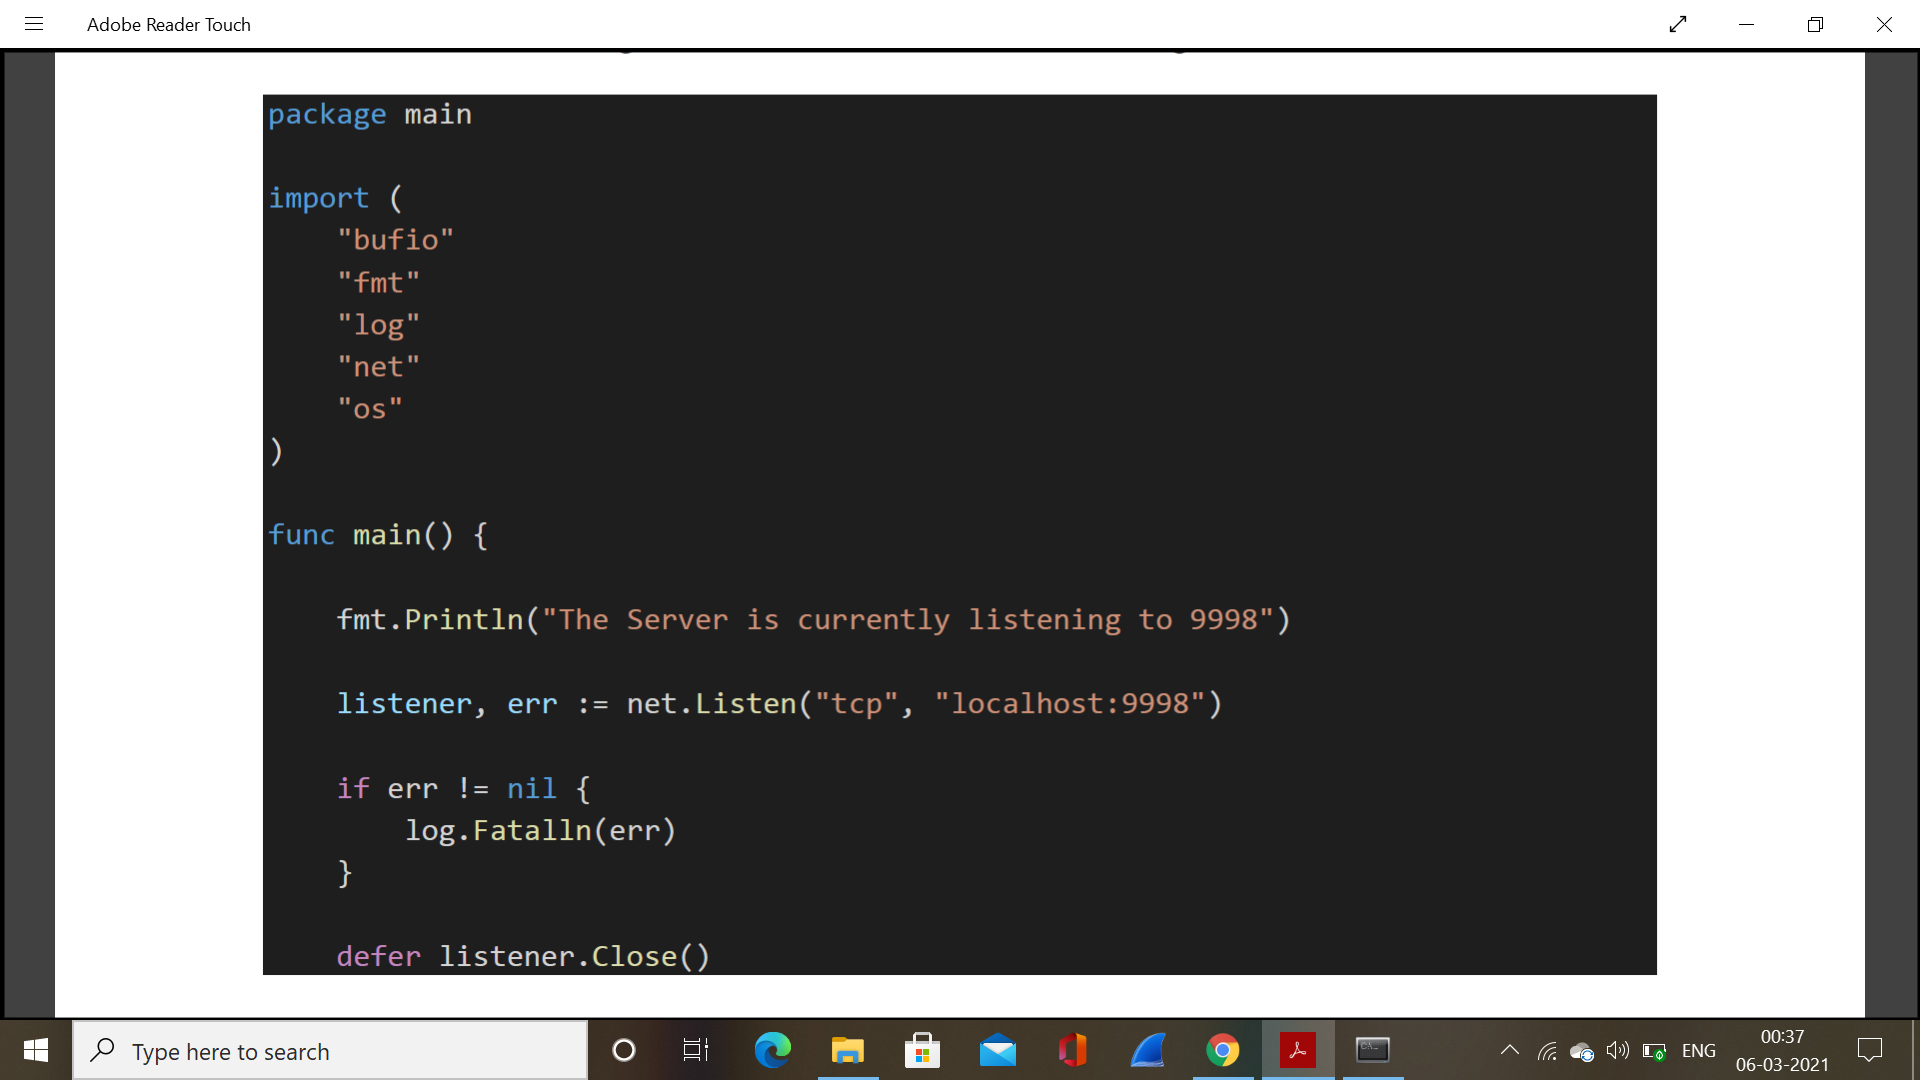This screenshot has width=1920, height=1080.
Task: Close the Adobe Reader Touch window
Action: (x=1884, y=24)
